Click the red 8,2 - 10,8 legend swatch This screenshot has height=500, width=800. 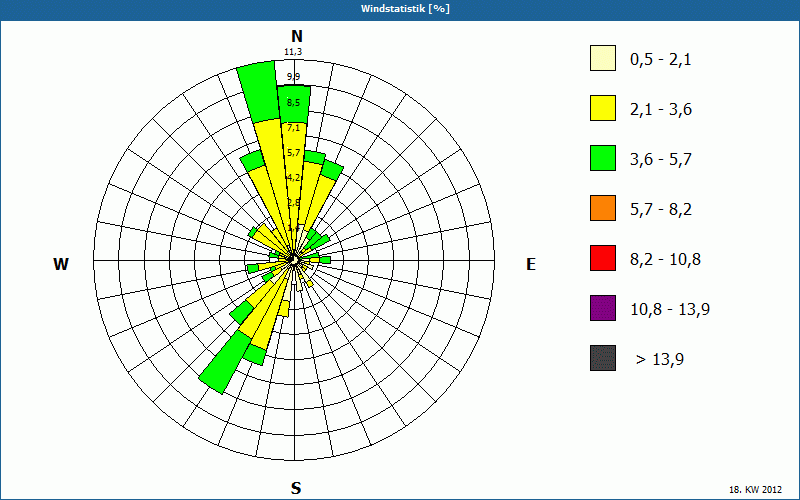click(x=603, y=258)
